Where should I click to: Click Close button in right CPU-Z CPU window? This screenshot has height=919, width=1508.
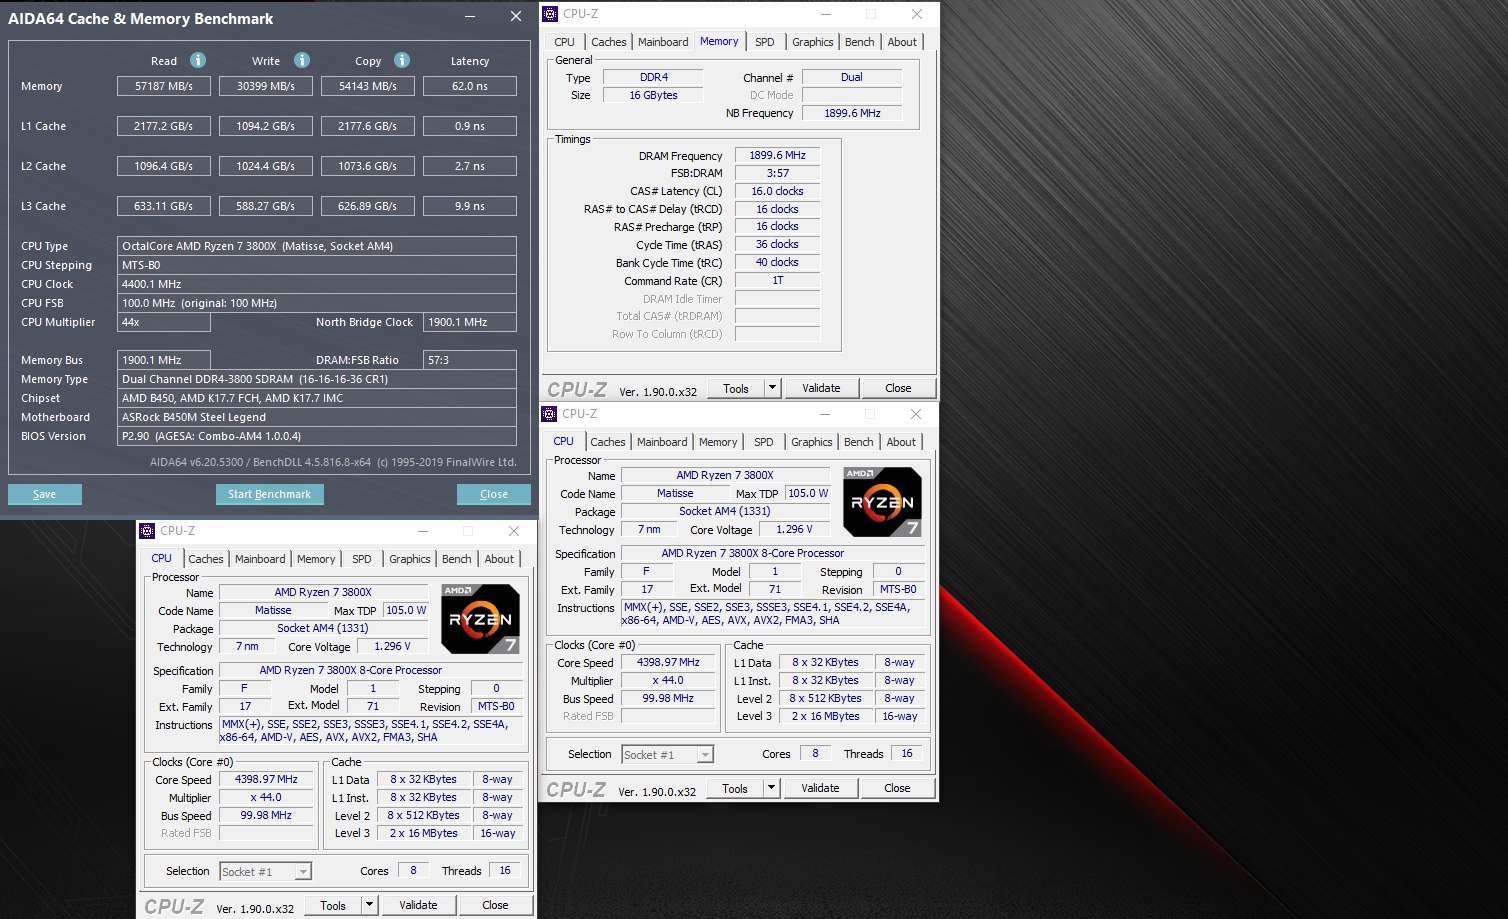[x=897, y=788]
